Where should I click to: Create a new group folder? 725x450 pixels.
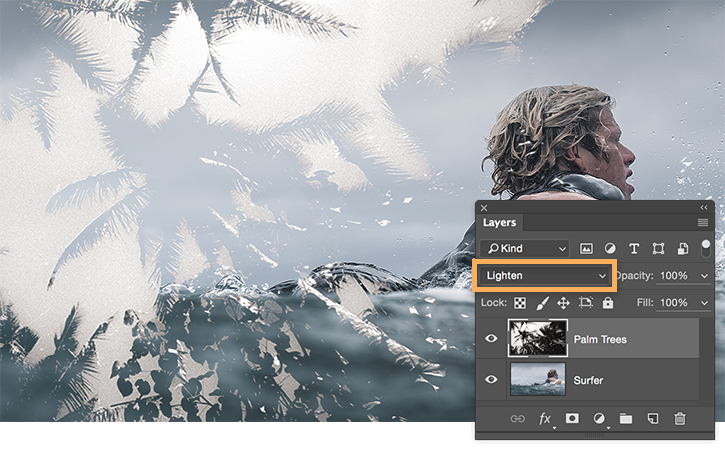click(x=626, y=419)
